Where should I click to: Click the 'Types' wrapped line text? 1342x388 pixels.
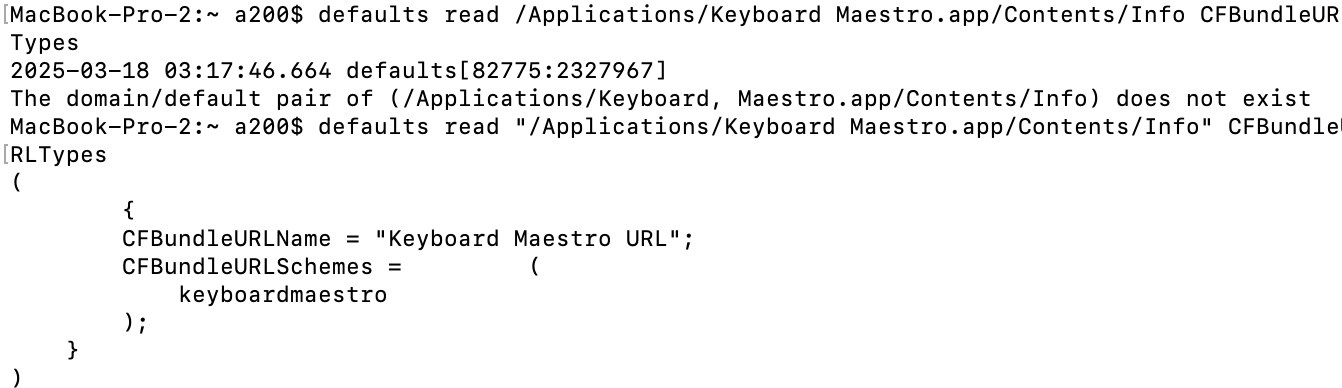click(45, 43)
